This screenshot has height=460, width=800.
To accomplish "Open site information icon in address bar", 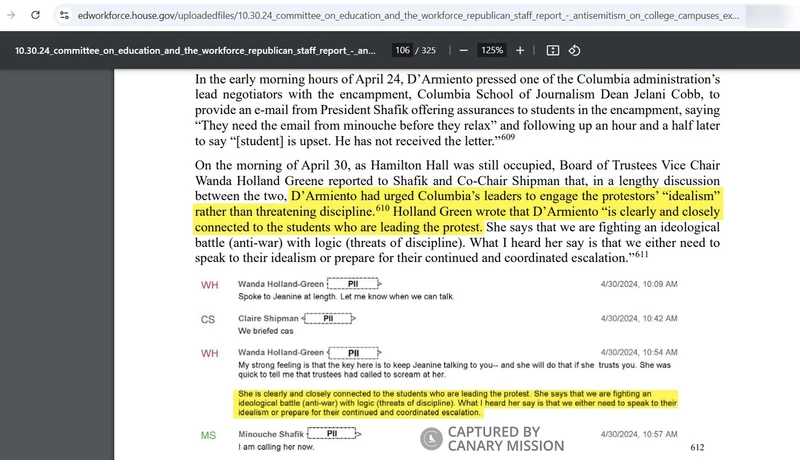I will click(x=64, y=15).
